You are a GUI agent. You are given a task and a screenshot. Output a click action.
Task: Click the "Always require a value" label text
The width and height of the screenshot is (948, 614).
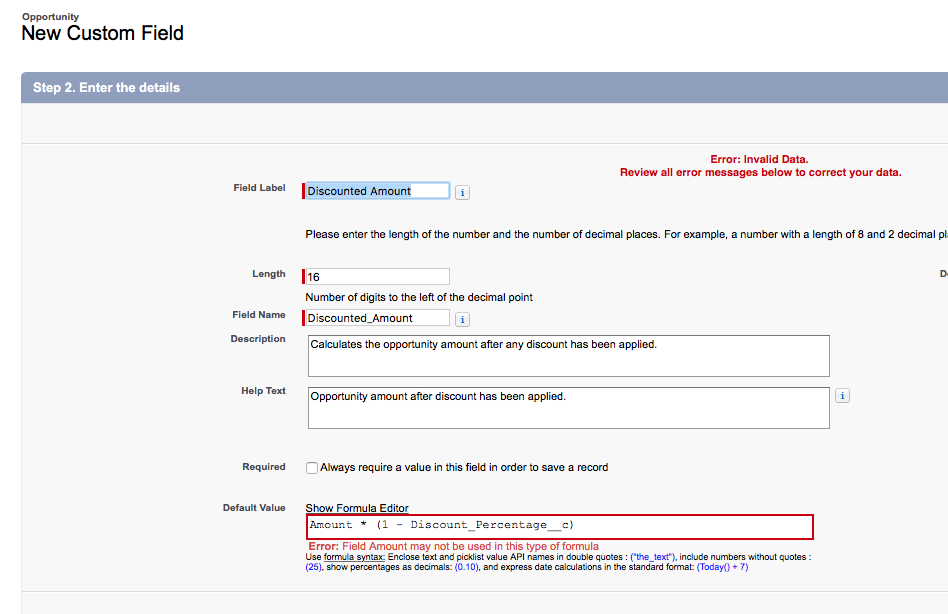464,467
